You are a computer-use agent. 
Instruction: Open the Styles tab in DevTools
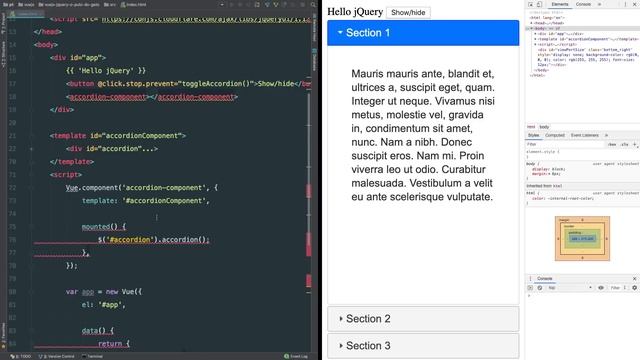coord(533,135)
